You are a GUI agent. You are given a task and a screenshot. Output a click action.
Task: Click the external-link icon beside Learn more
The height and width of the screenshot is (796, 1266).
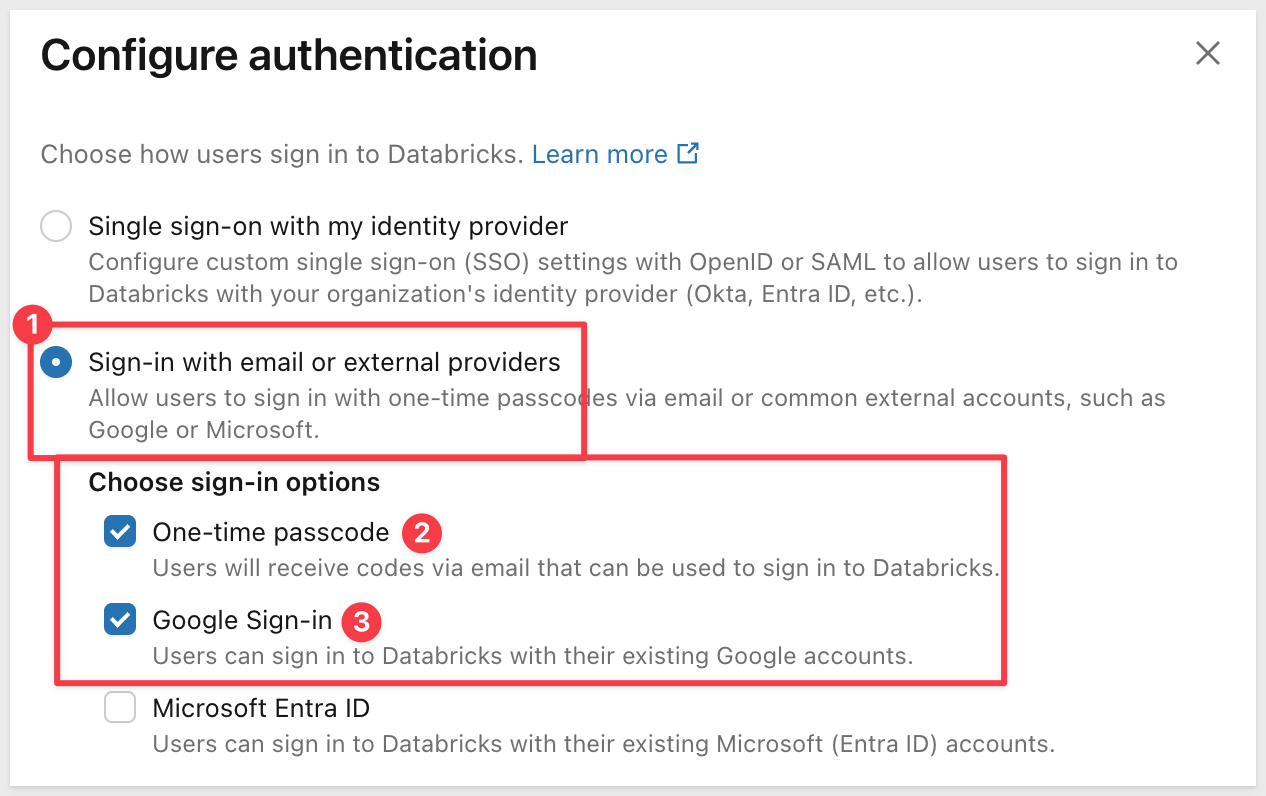click(688, 154)
